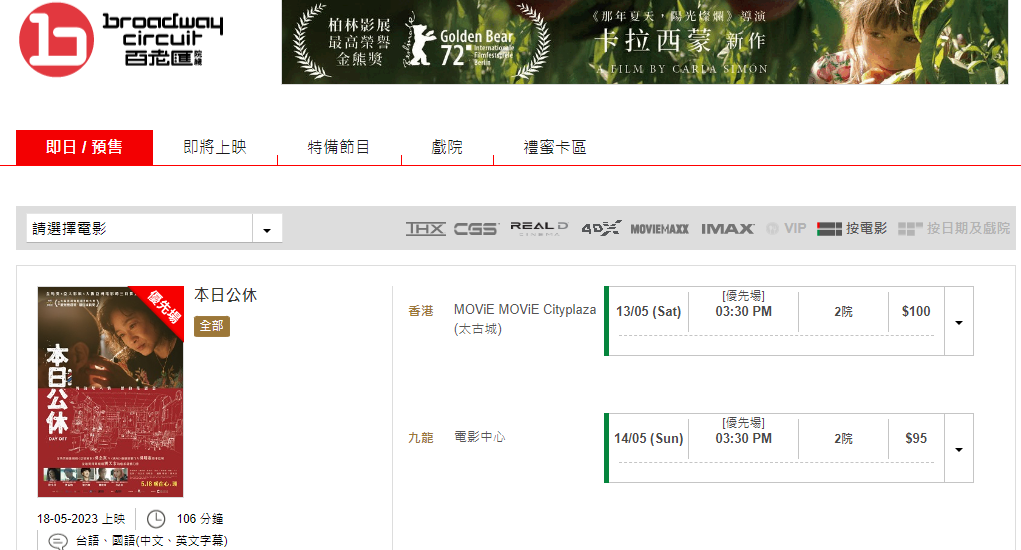
Task: Switch to the 即將上映 tab
Action: (215, 147)
